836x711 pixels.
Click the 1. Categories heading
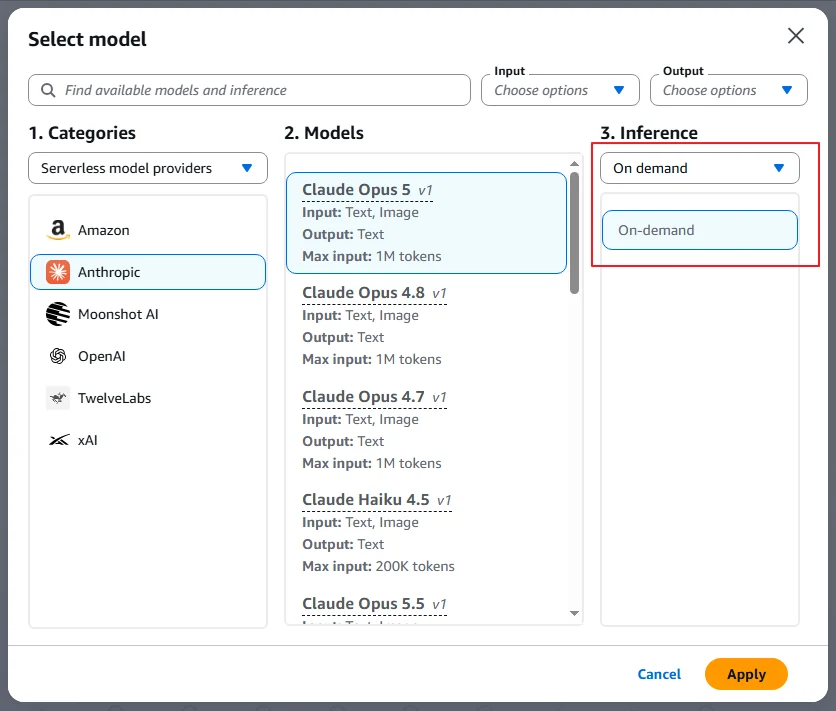(82, 133)
